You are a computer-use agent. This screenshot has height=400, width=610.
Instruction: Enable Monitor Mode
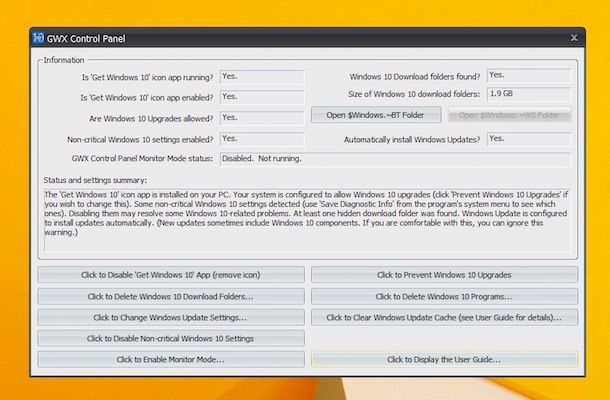pyautogui.click(x=171, y=359)
